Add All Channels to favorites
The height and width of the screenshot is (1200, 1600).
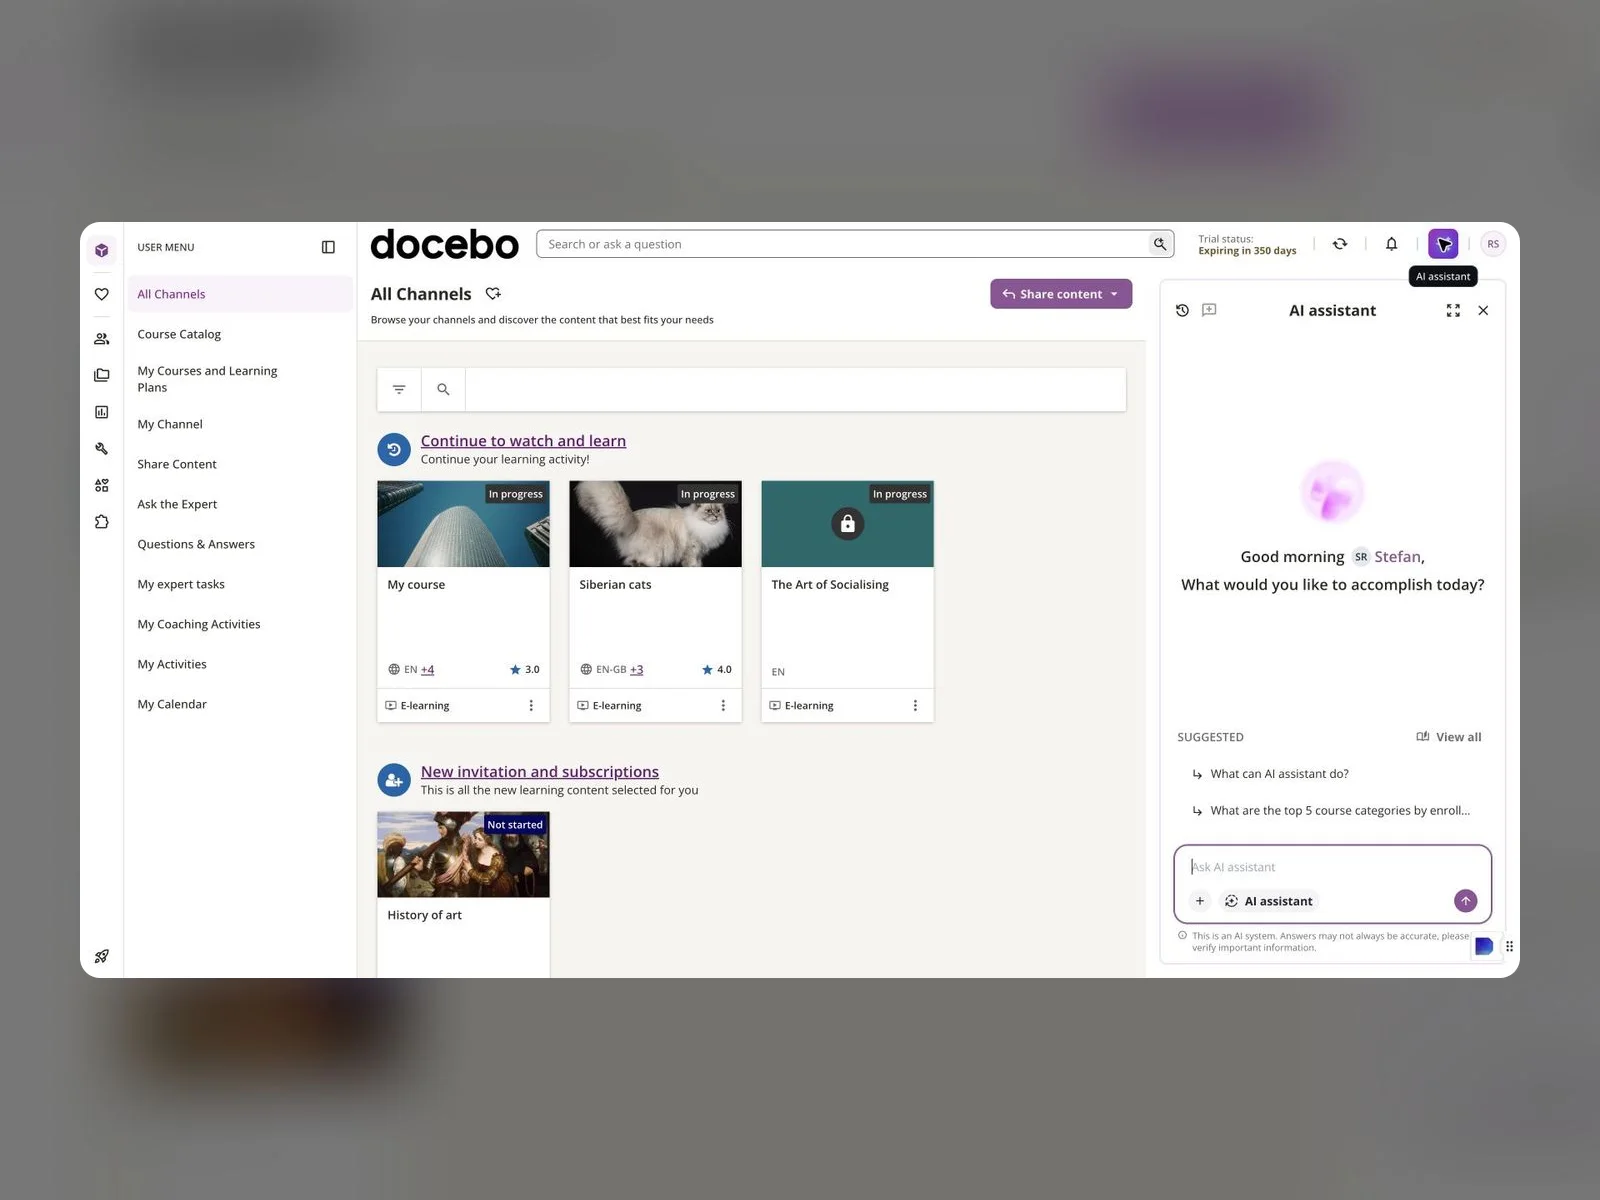493,294
